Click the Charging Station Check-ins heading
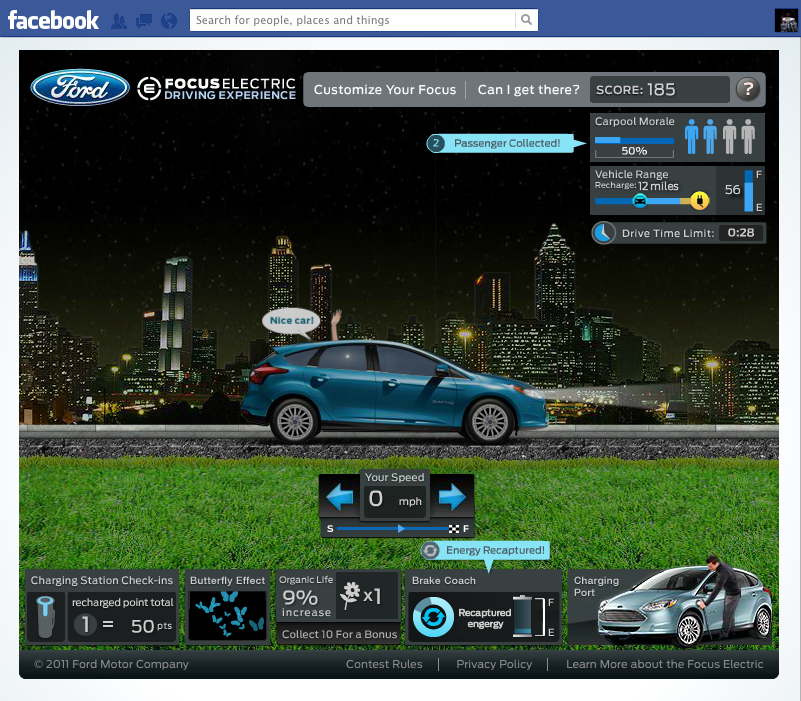Image resolution: width=801 pixels, height=701 pixels. [102, 580]
